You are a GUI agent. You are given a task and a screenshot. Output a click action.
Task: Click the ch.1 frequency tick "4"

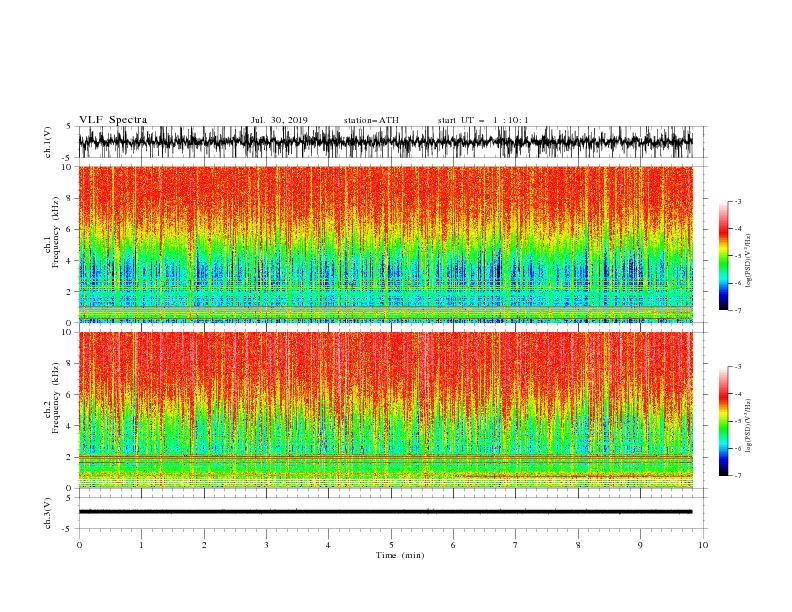69,261
